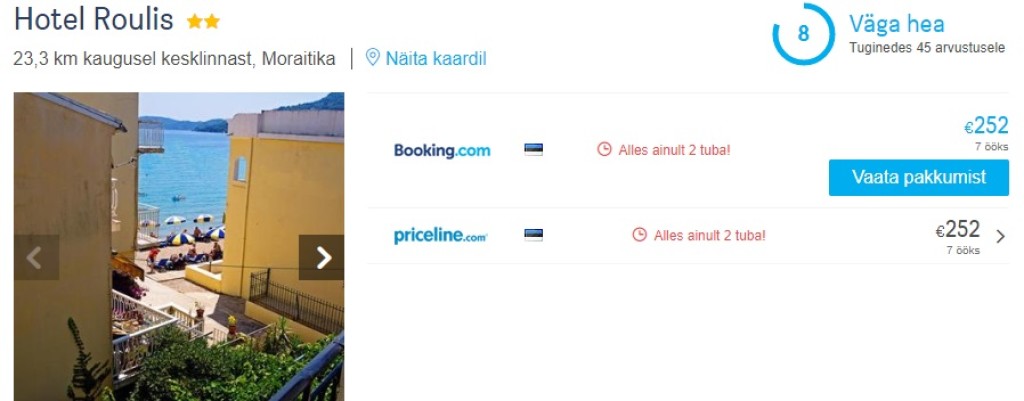
Task: Click the next photo arrow
Action: coord(322,258)
